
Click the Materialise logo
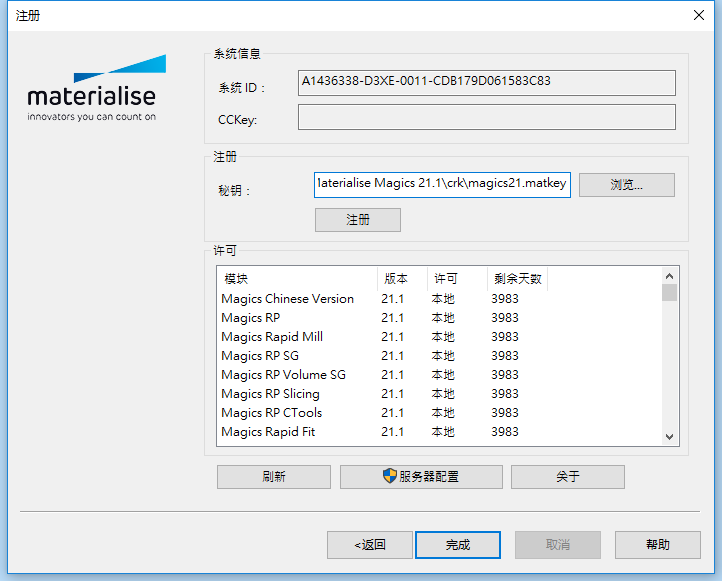pyautogui.click(x=91, y=89)
